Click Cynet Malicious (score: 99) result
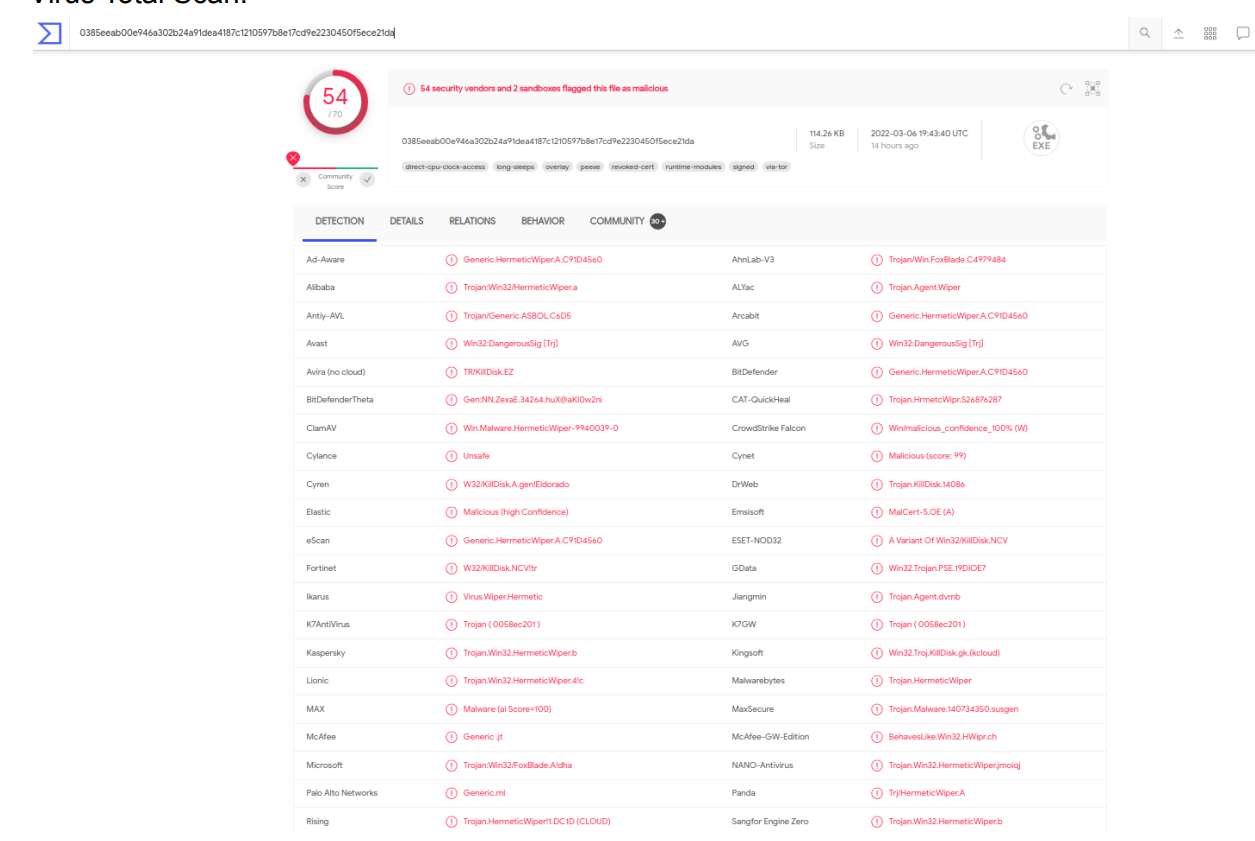 927,456
